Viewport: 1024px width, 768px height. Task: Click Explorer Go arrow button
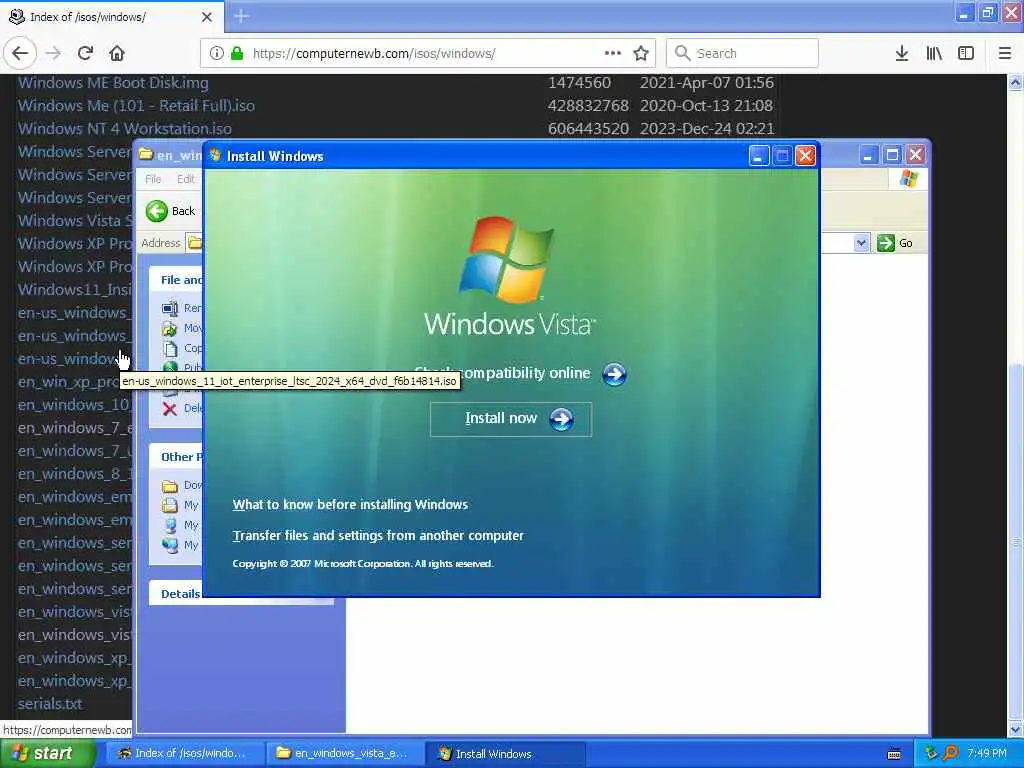886,243
